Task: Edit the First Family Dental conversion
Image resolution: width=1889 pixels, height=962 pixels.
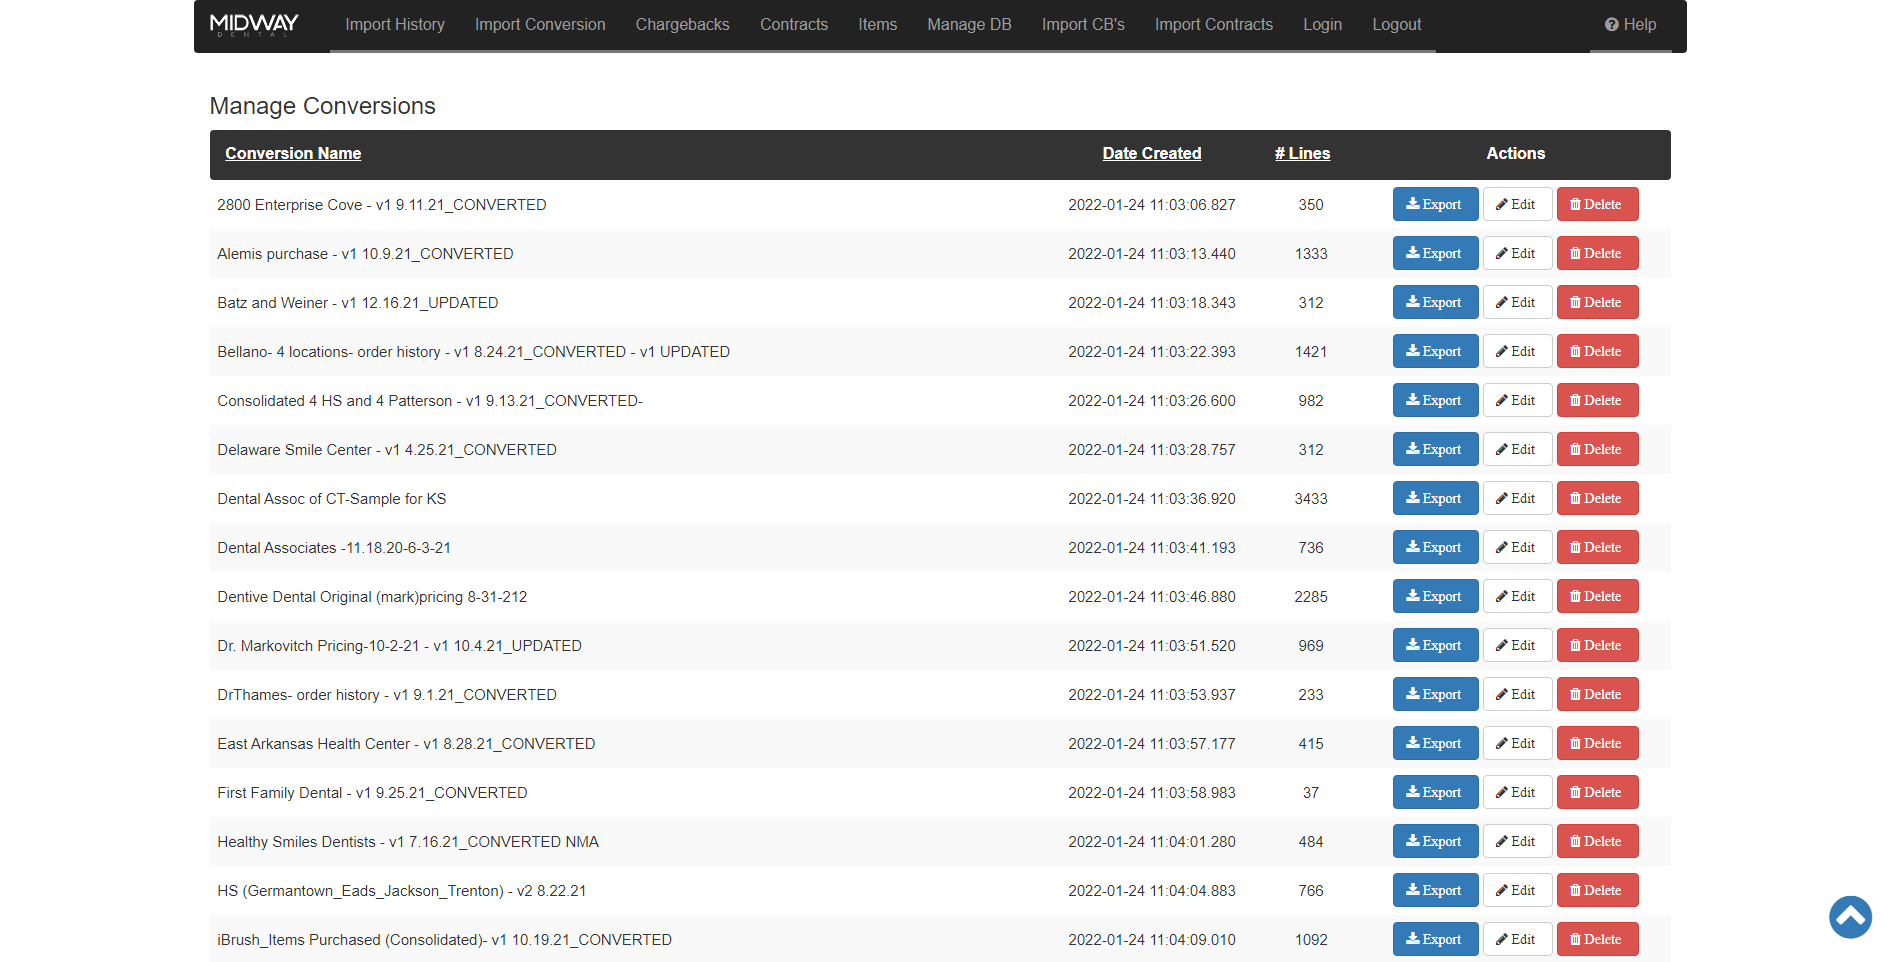Action: click(1516, 792)
